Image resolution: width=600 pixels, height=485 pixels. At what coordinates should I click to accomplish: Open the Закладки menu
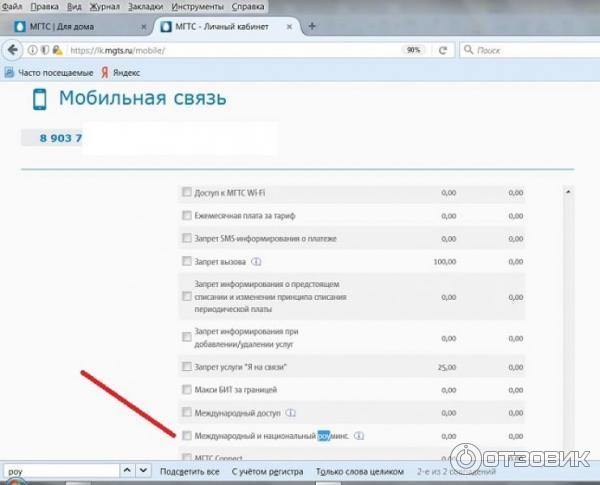[x=145, y=6]
